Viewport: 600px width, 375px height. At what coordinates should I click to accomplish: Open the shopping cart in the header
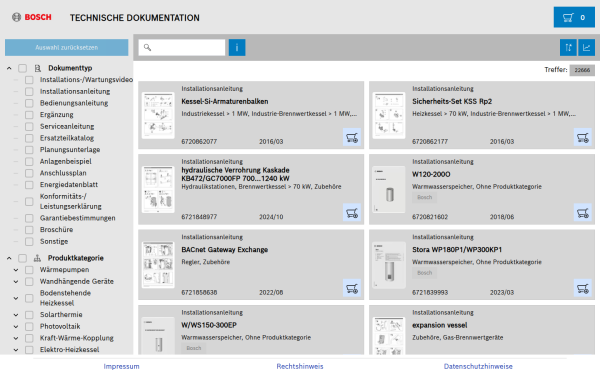pyautogui.click(x=574, y=17)
